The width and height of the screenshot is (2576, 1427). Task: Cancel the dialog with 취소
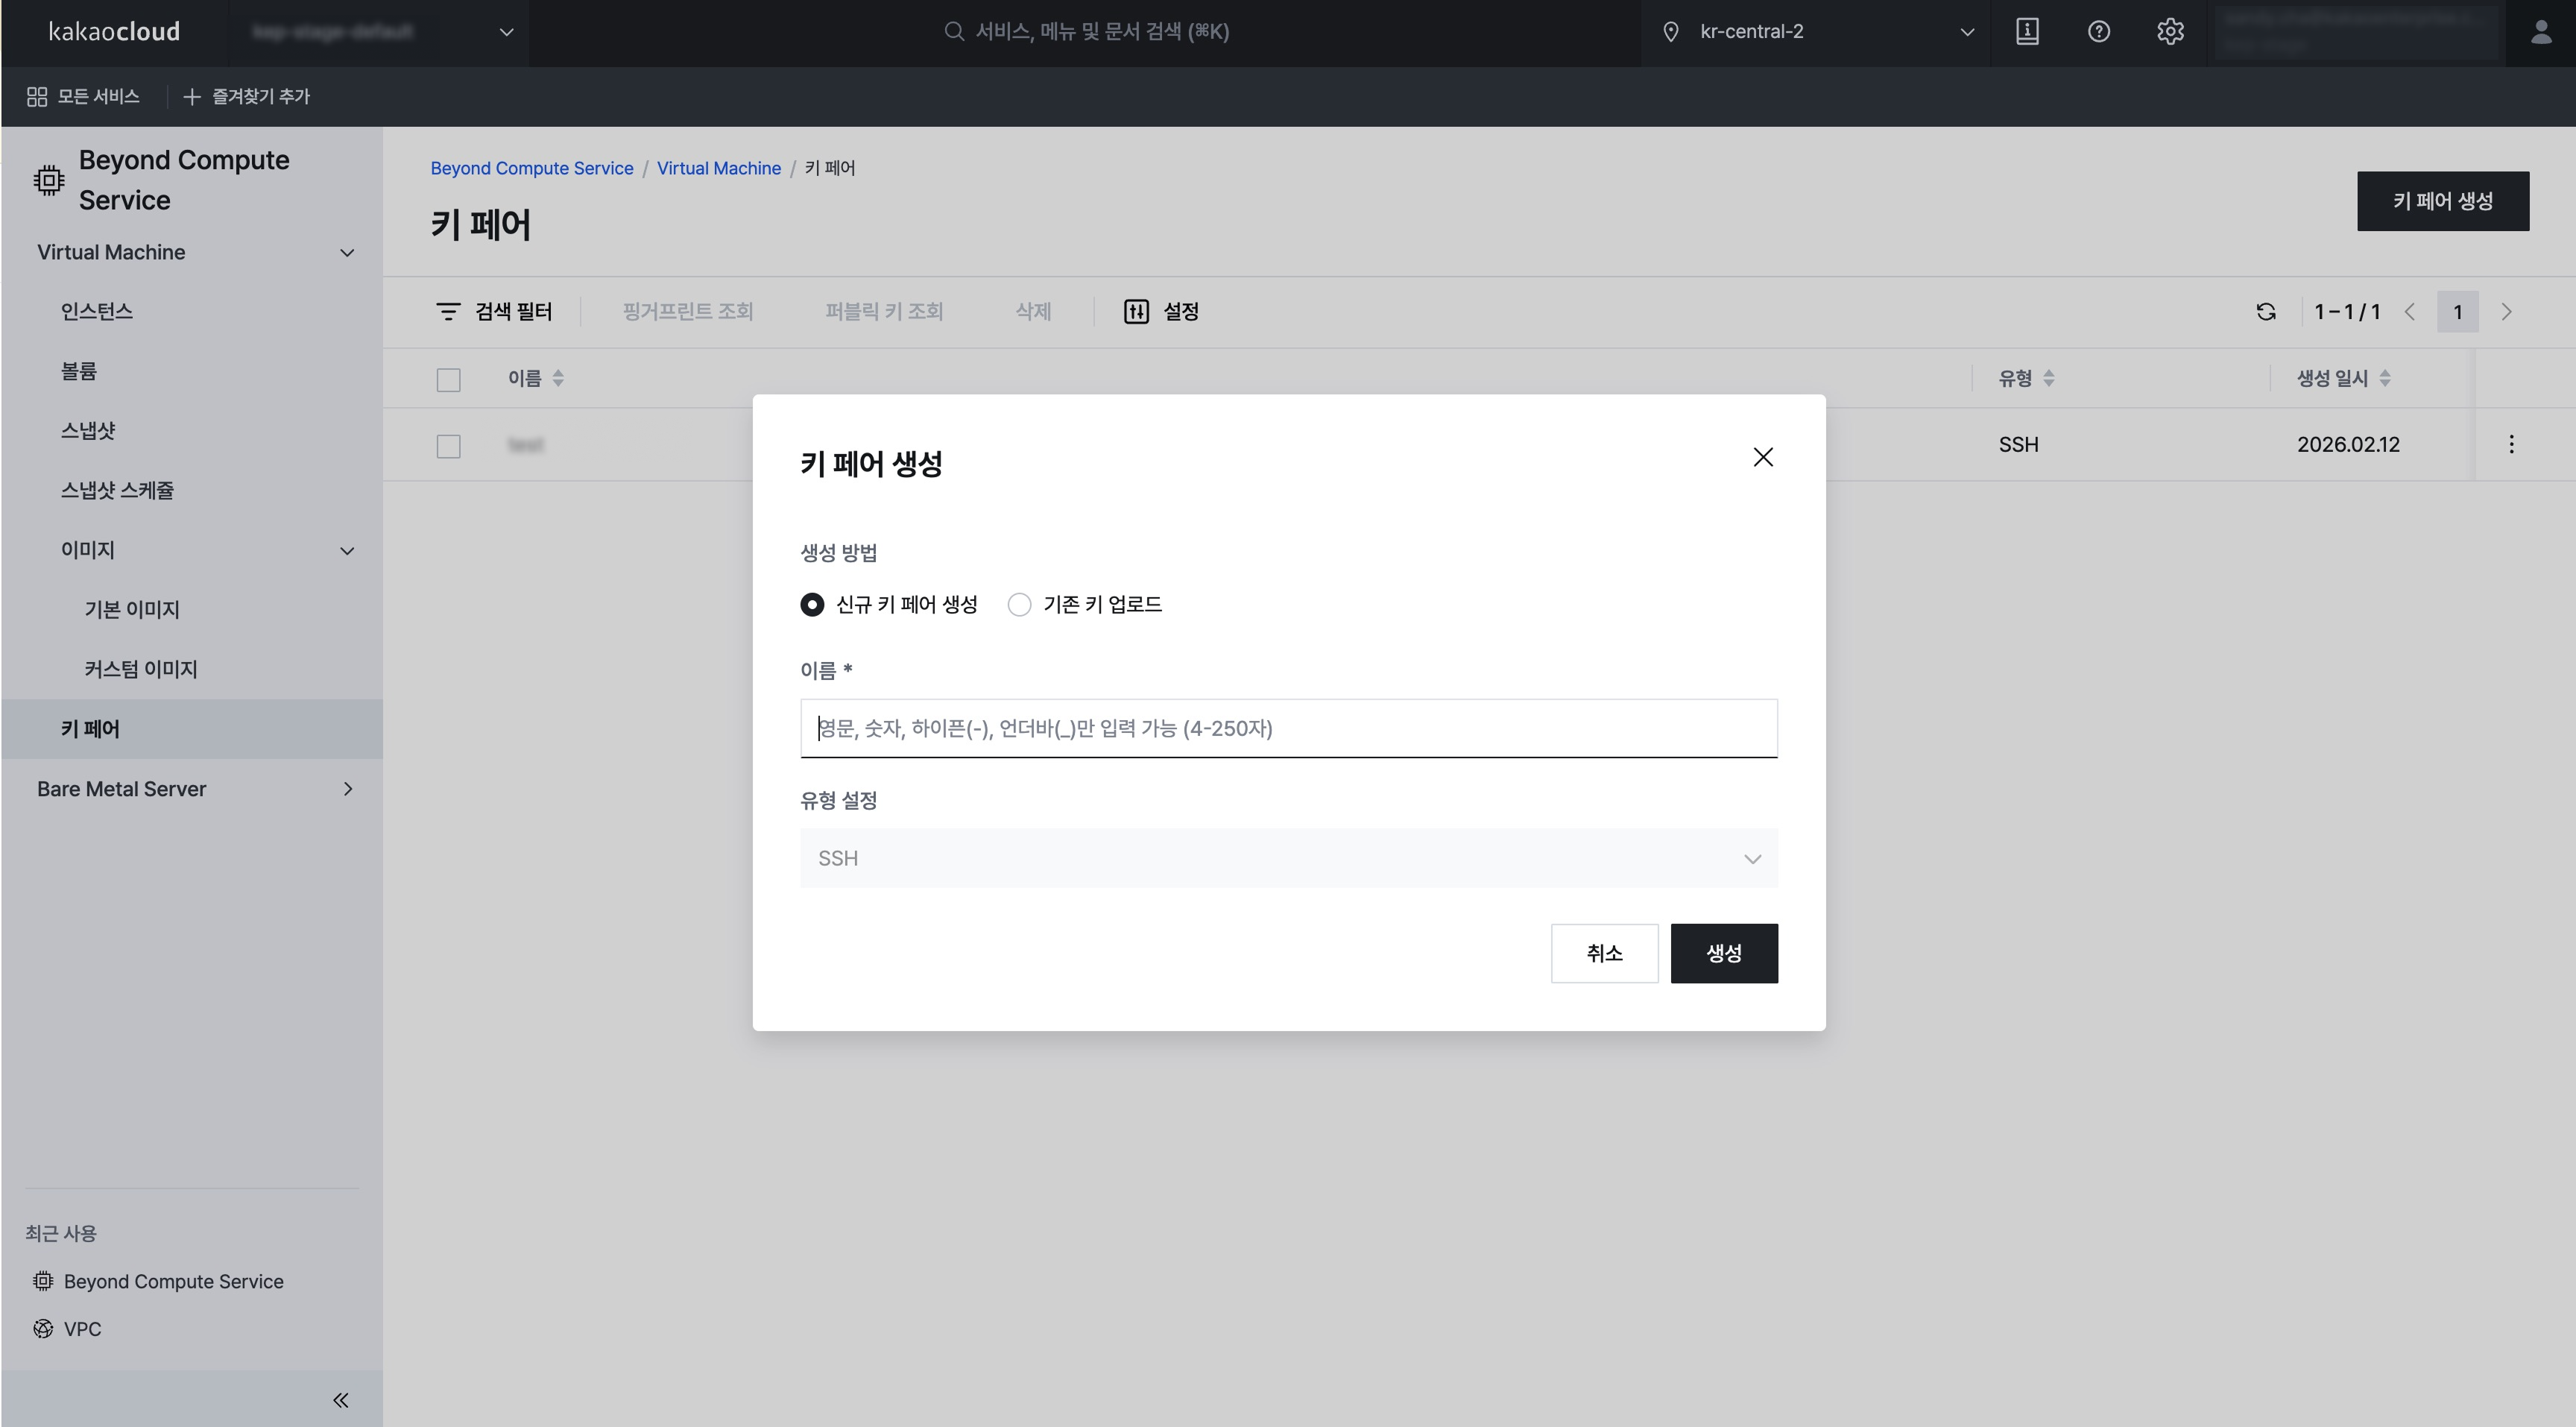pos(1604,953)
